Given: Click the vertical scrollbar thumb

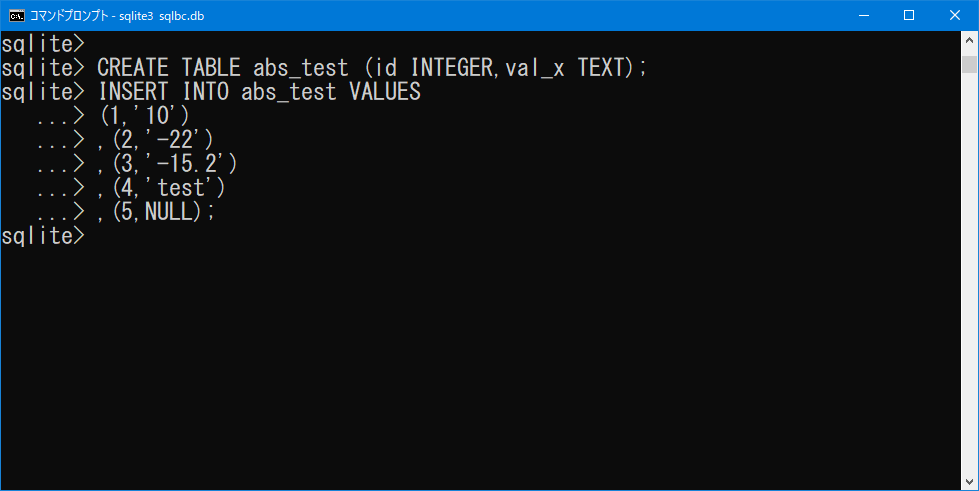Looking at the screenshot, I should pos(969,64).
